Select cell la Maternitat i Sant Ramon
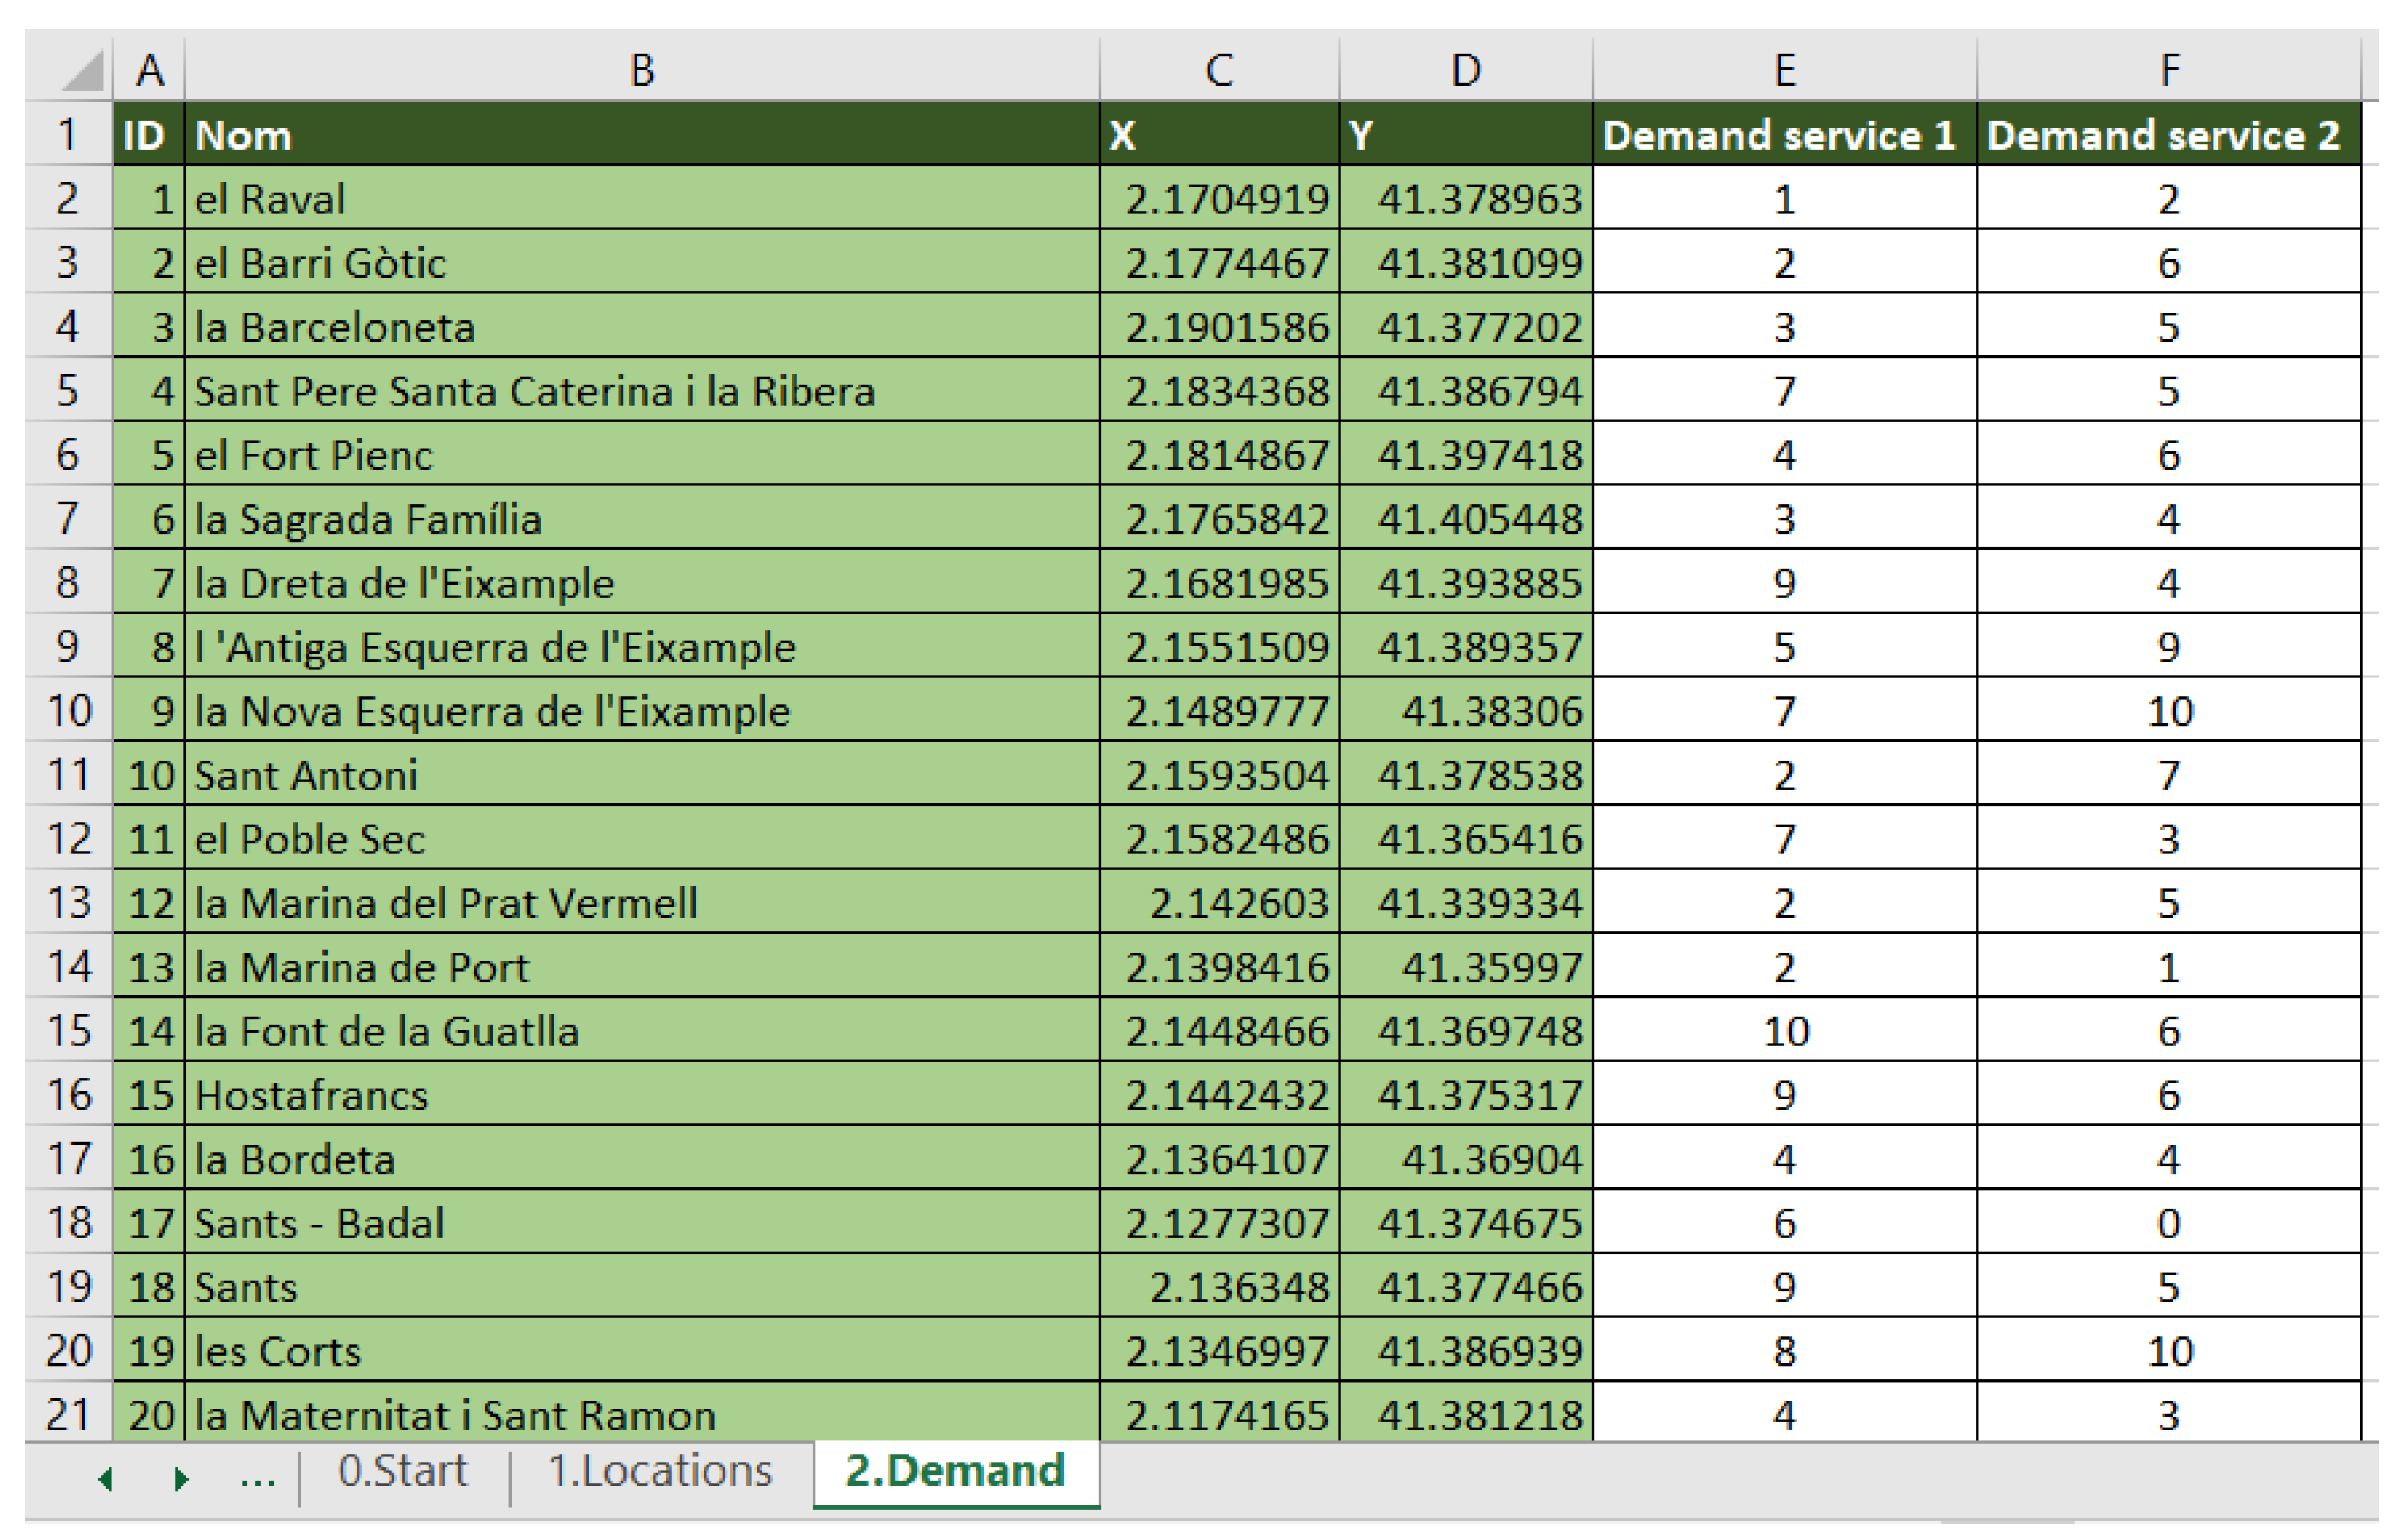This screenshot has width=2408, height=1534. point(642,1413)
